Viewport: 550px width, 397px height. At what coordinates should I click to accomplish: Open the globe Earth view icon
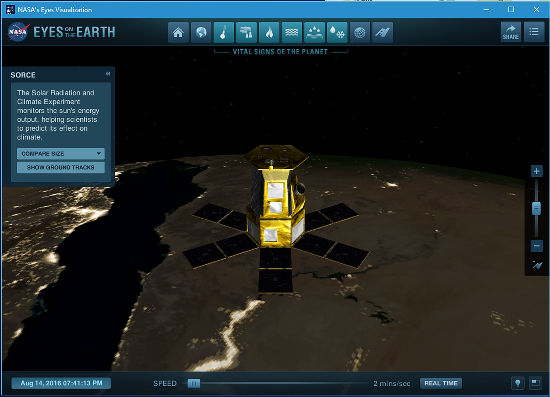click(x=201, y=33)
